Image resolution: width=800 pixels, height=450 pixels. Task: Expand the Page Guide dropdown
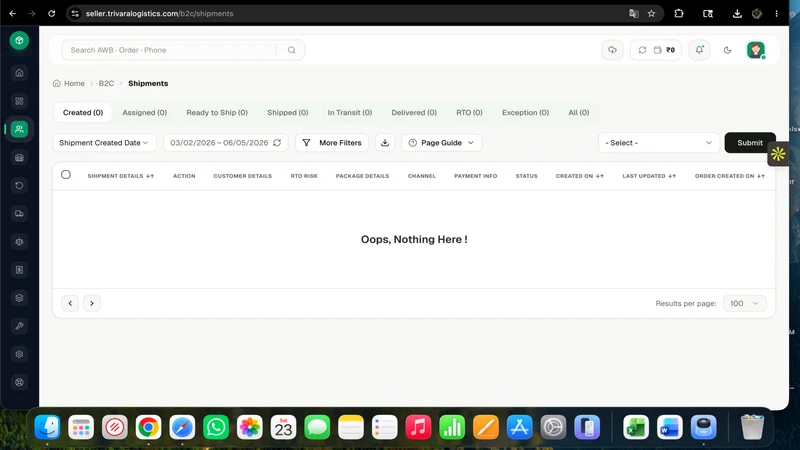[441, 143]
